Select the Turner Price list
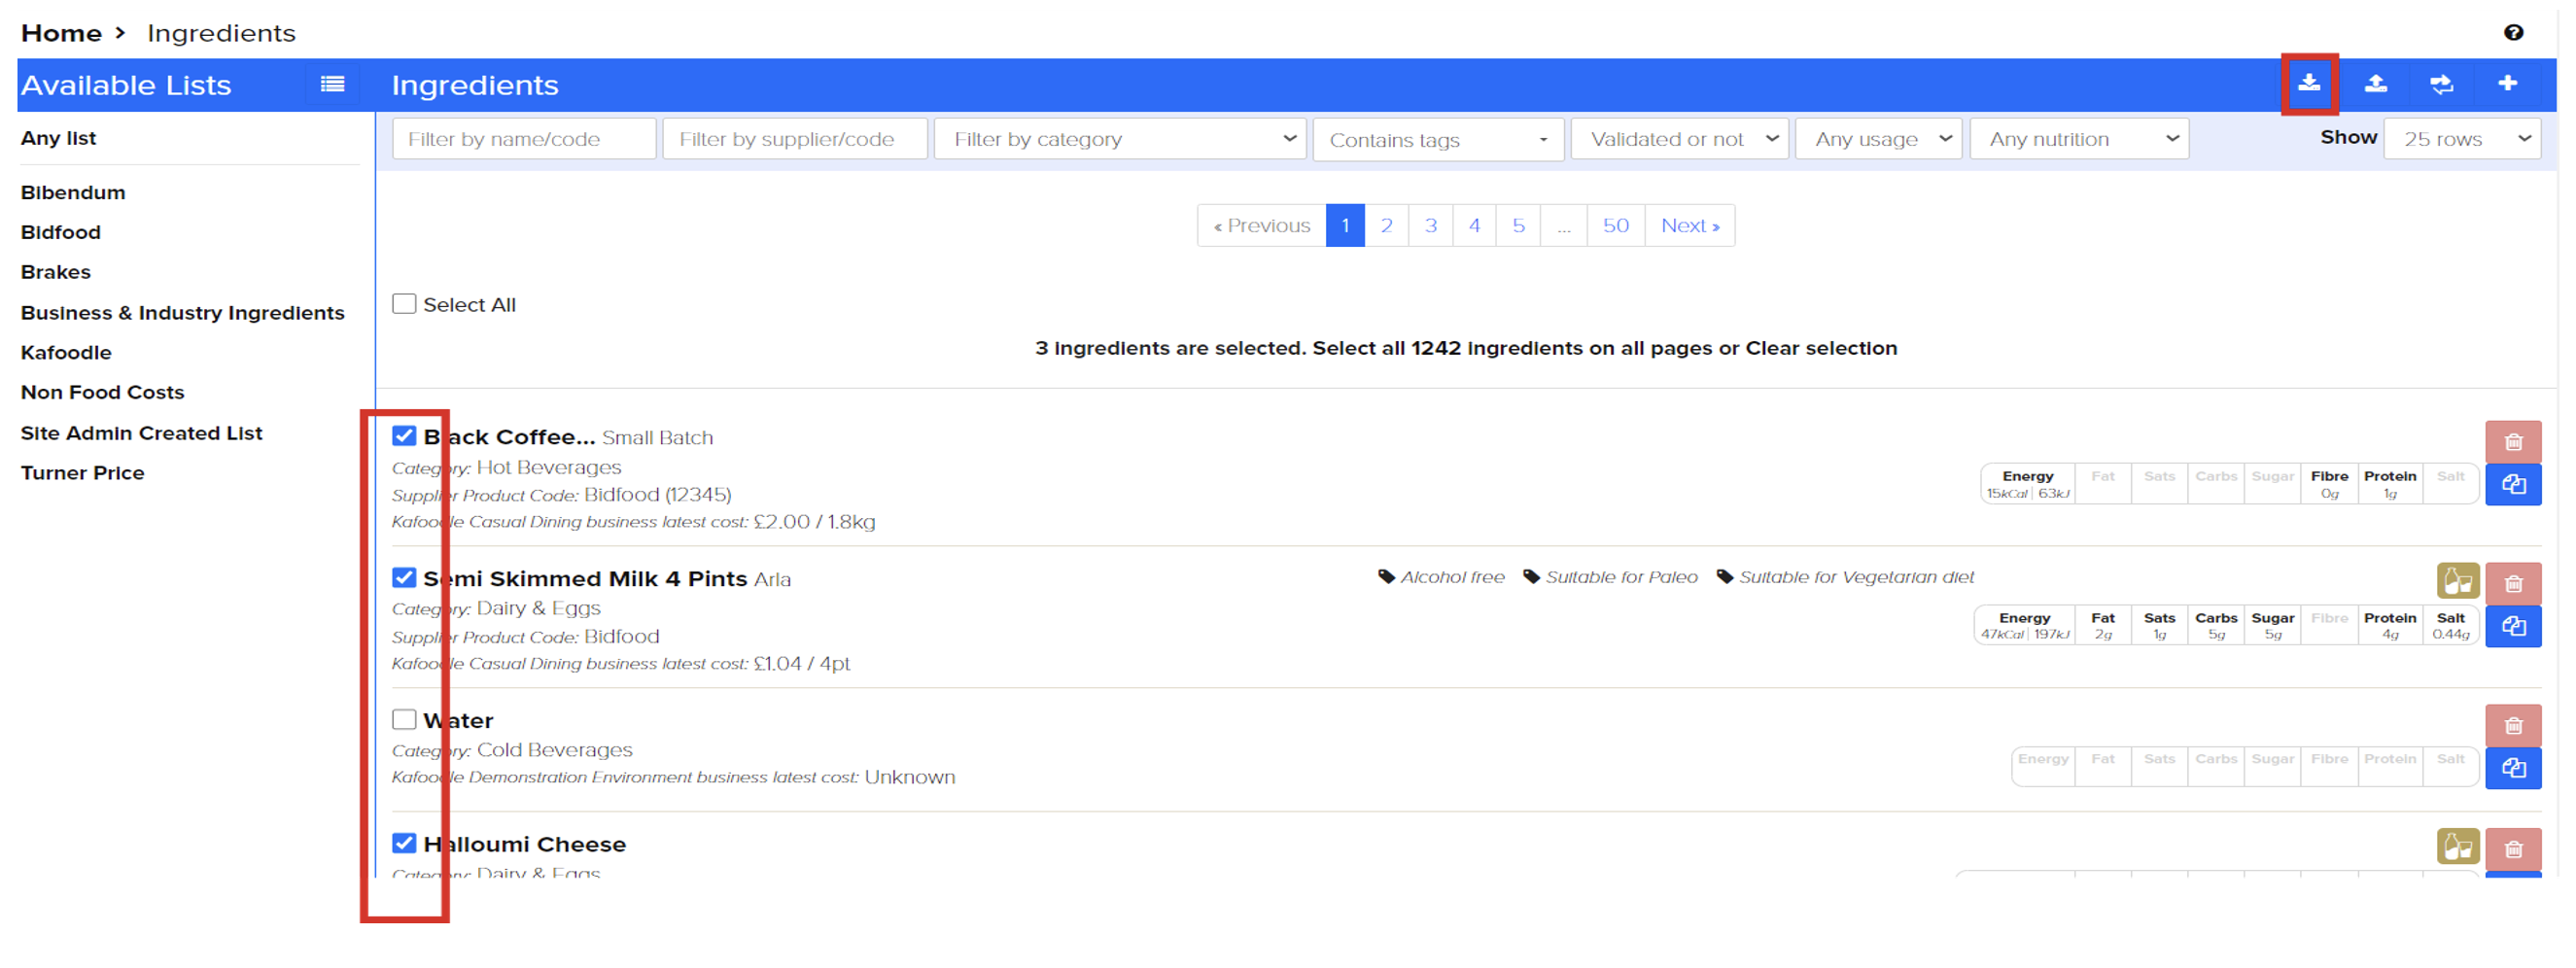 83,473
